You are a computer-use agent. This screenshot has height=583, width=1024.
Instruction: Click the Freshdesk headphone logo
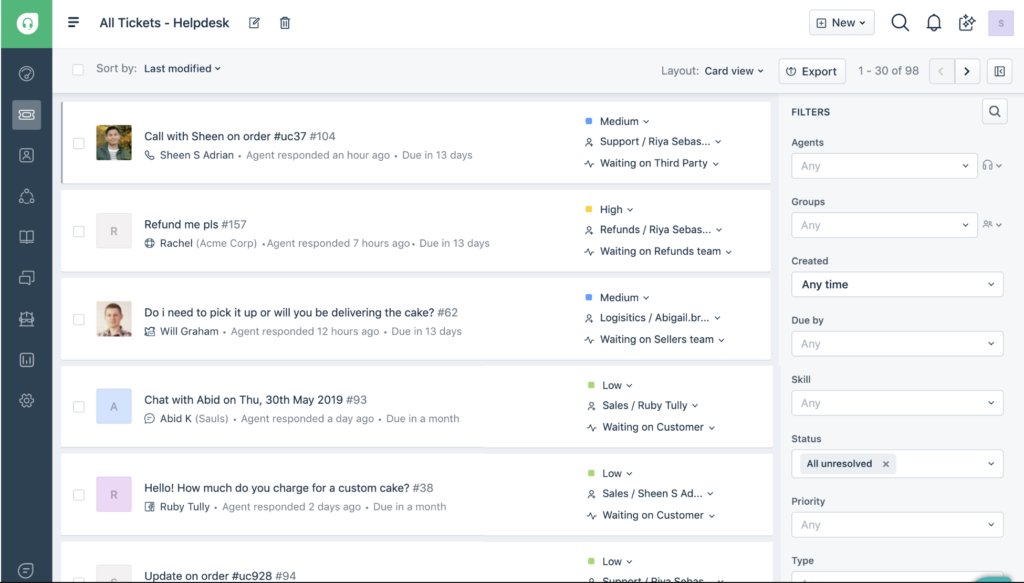(27, 24)
